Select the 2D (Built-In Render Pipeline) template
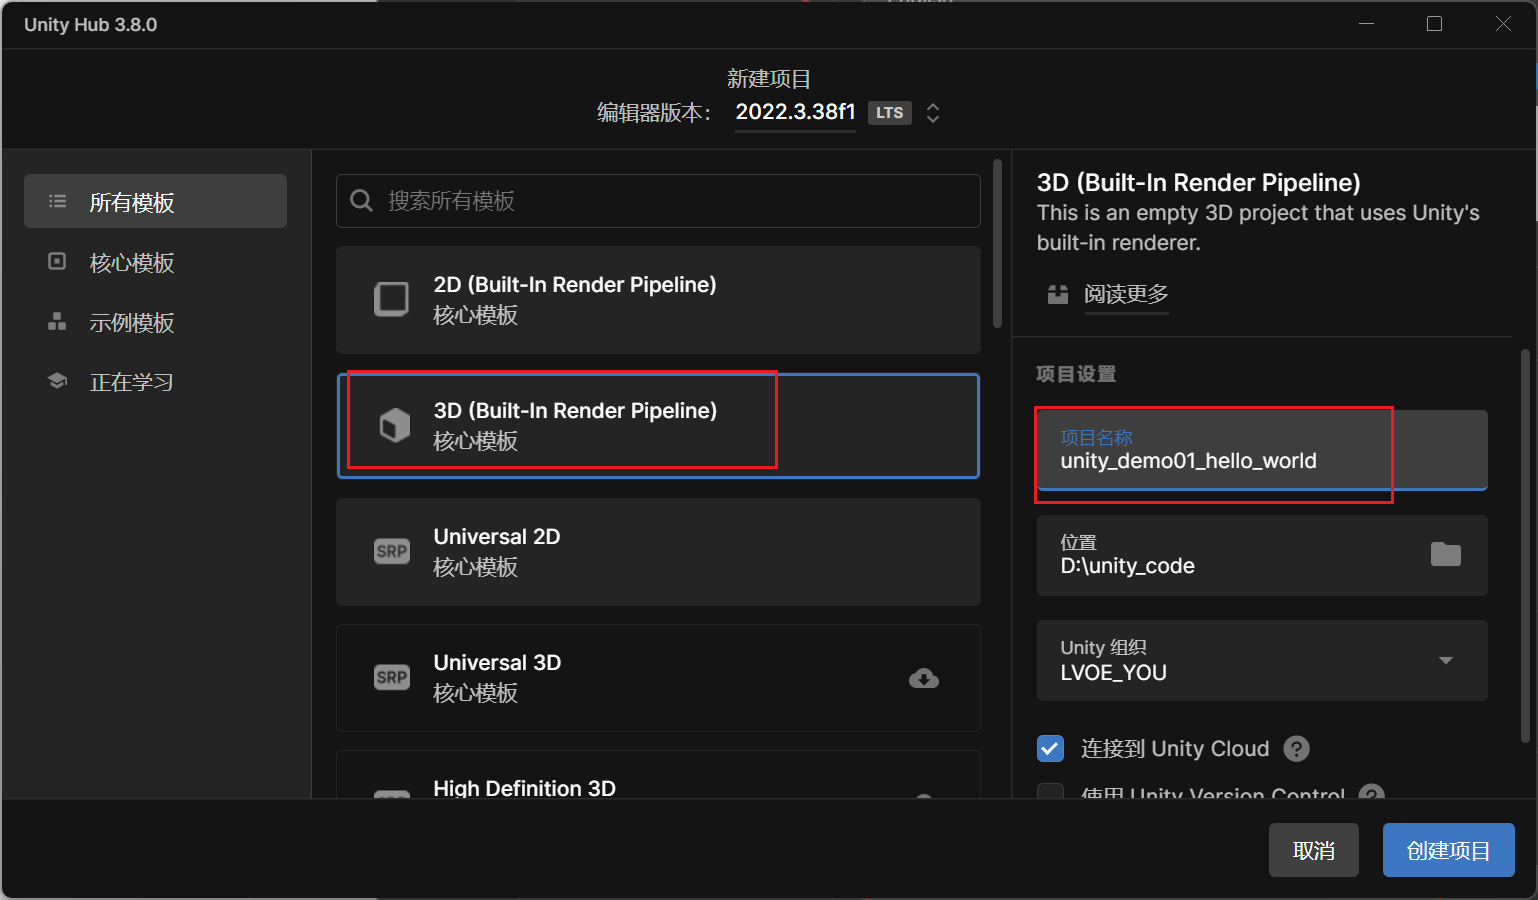The height and width of the screenshot is (900, 1538). pyautogui.click(x=658, y=300)
